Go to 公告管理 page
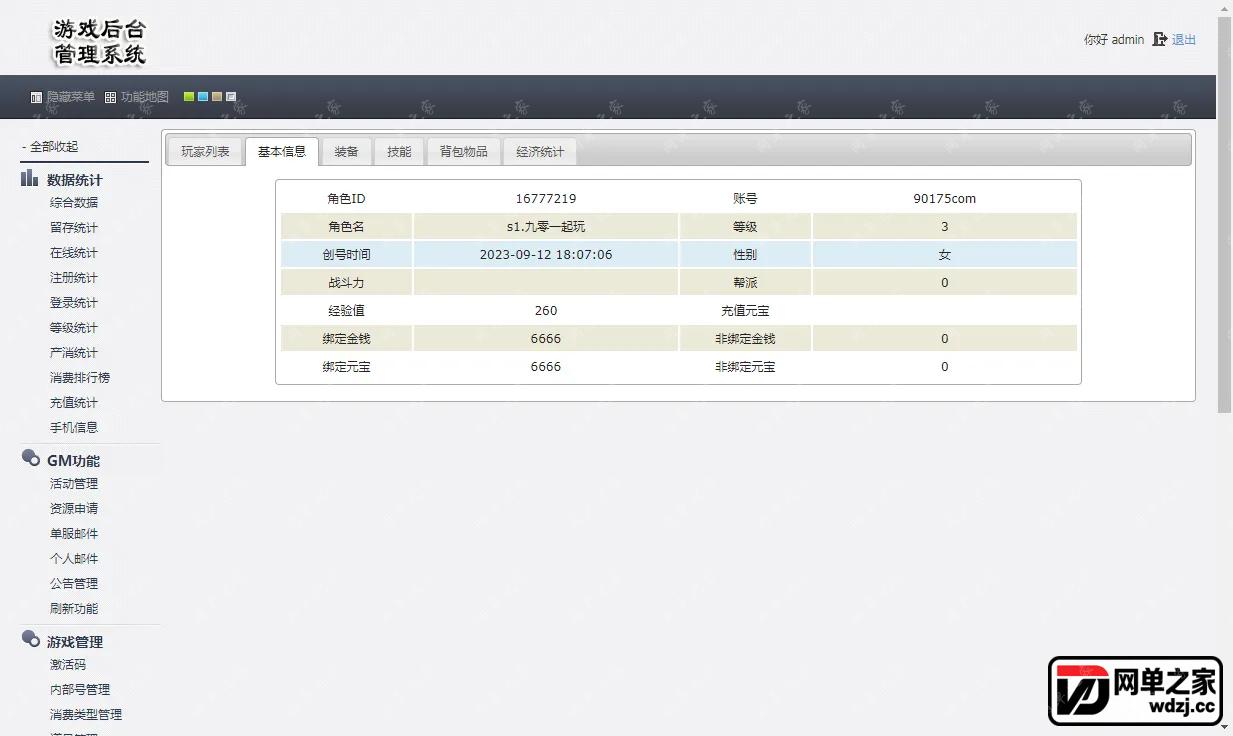 click(74, 584)
